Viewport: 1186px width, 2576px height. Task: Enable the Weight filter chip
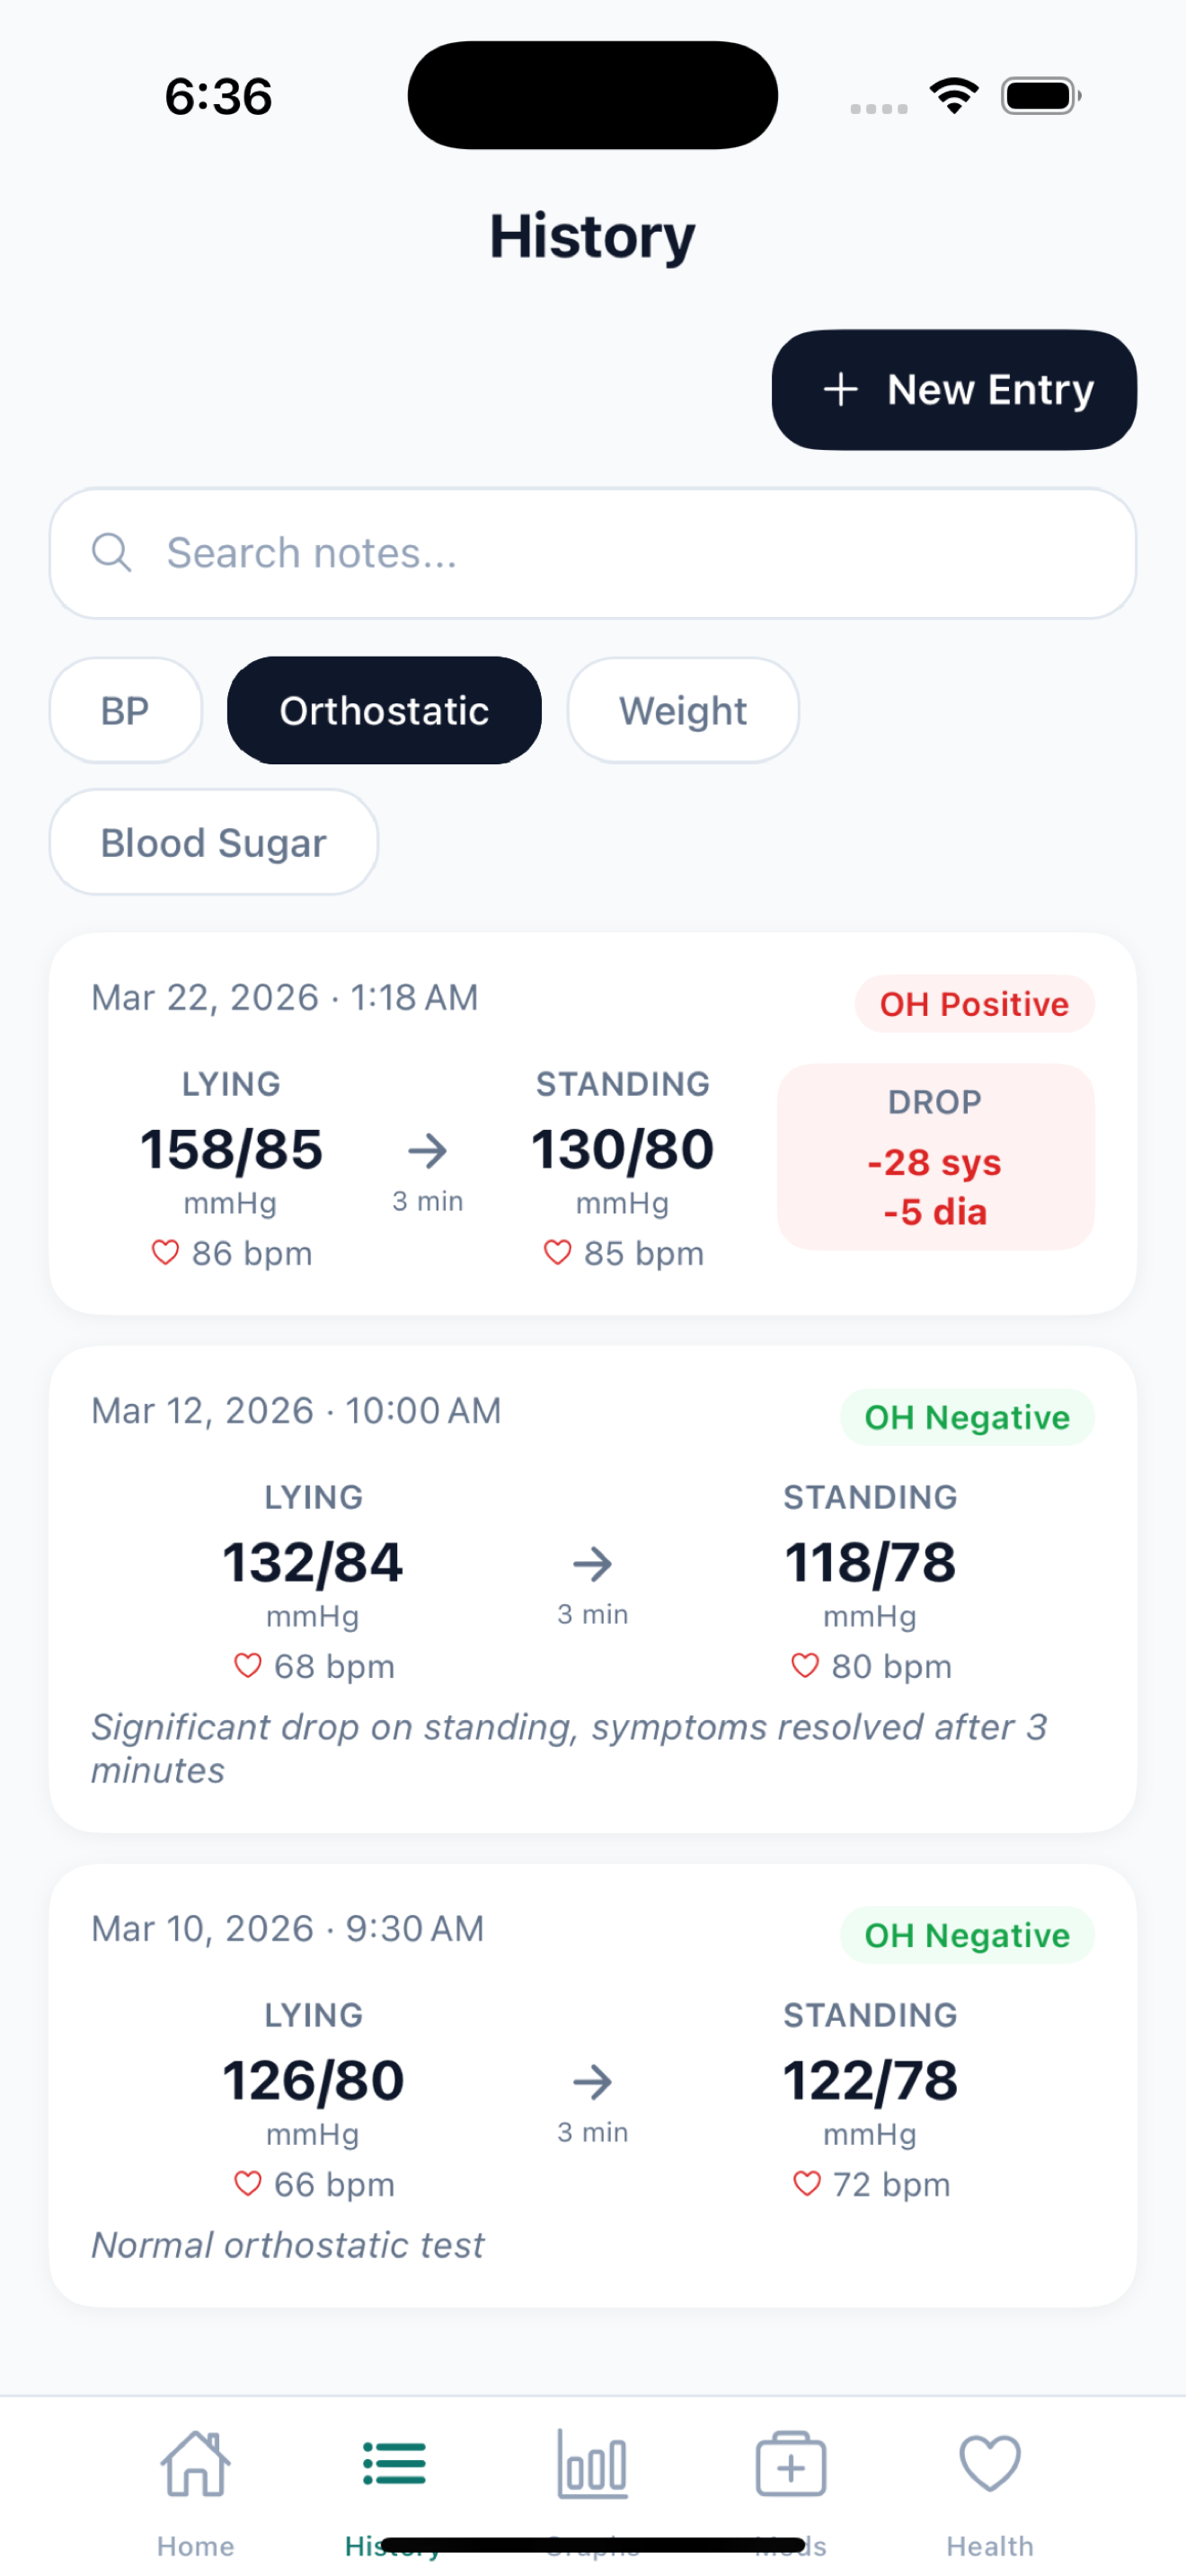683,710
